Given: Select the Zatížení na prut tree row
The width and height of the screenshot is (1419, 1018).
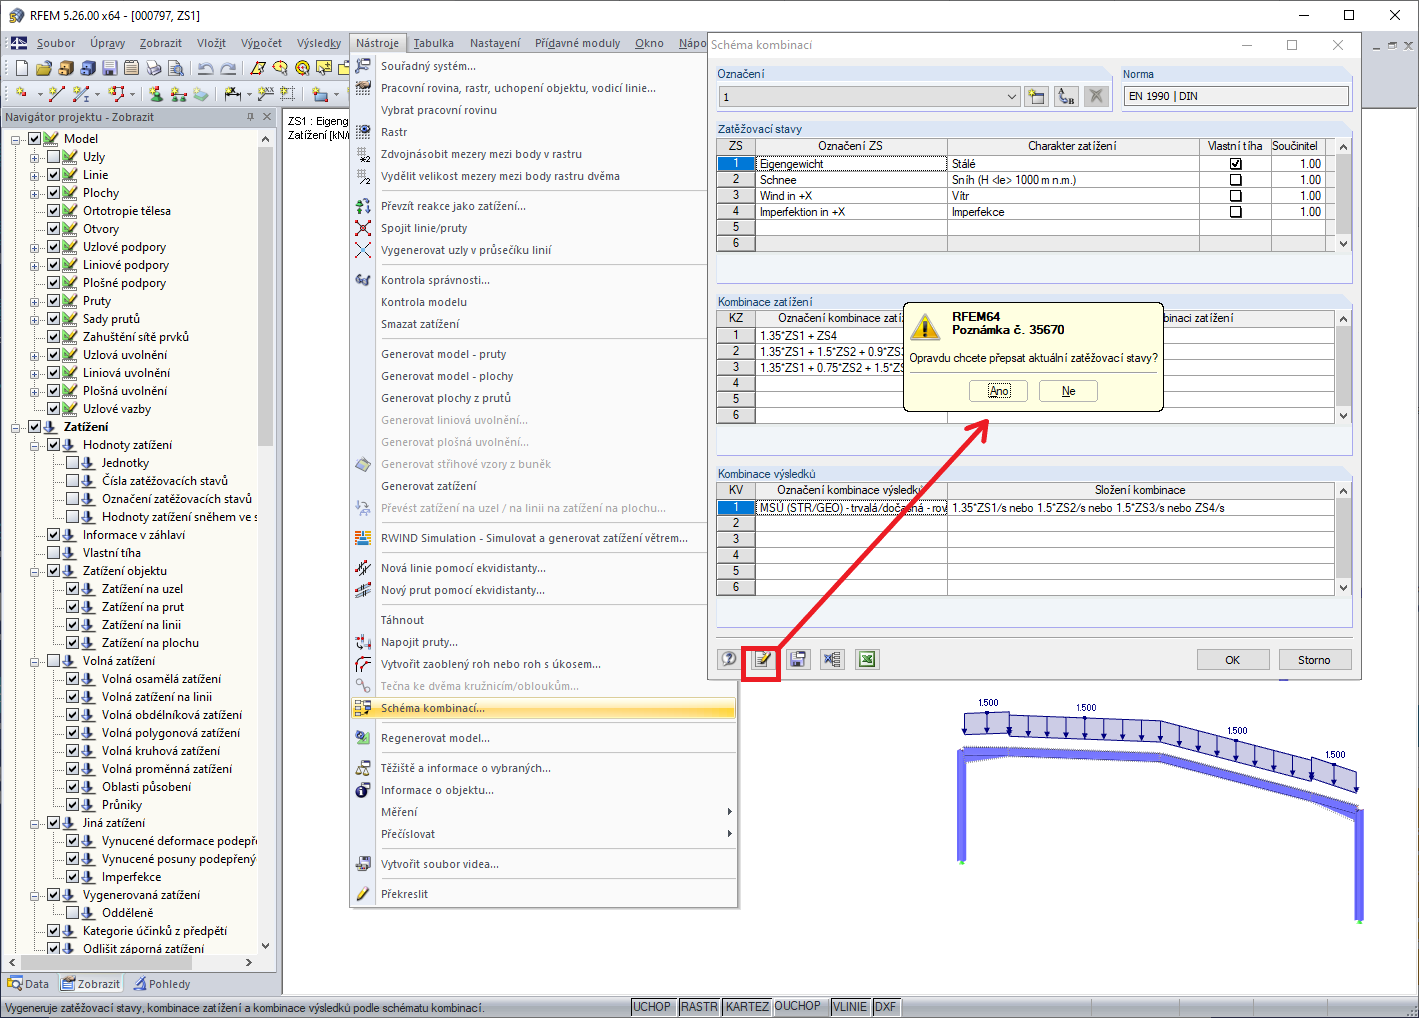Looking at the screenshot, I should click(143, 607).
